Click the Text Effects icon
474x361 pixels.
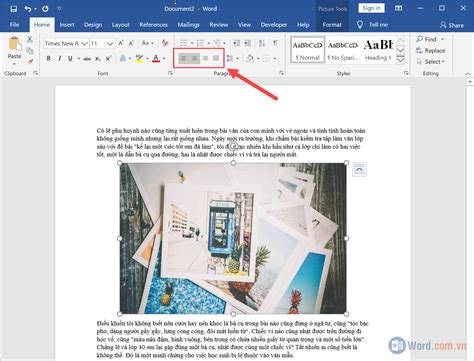pos(123,59)
